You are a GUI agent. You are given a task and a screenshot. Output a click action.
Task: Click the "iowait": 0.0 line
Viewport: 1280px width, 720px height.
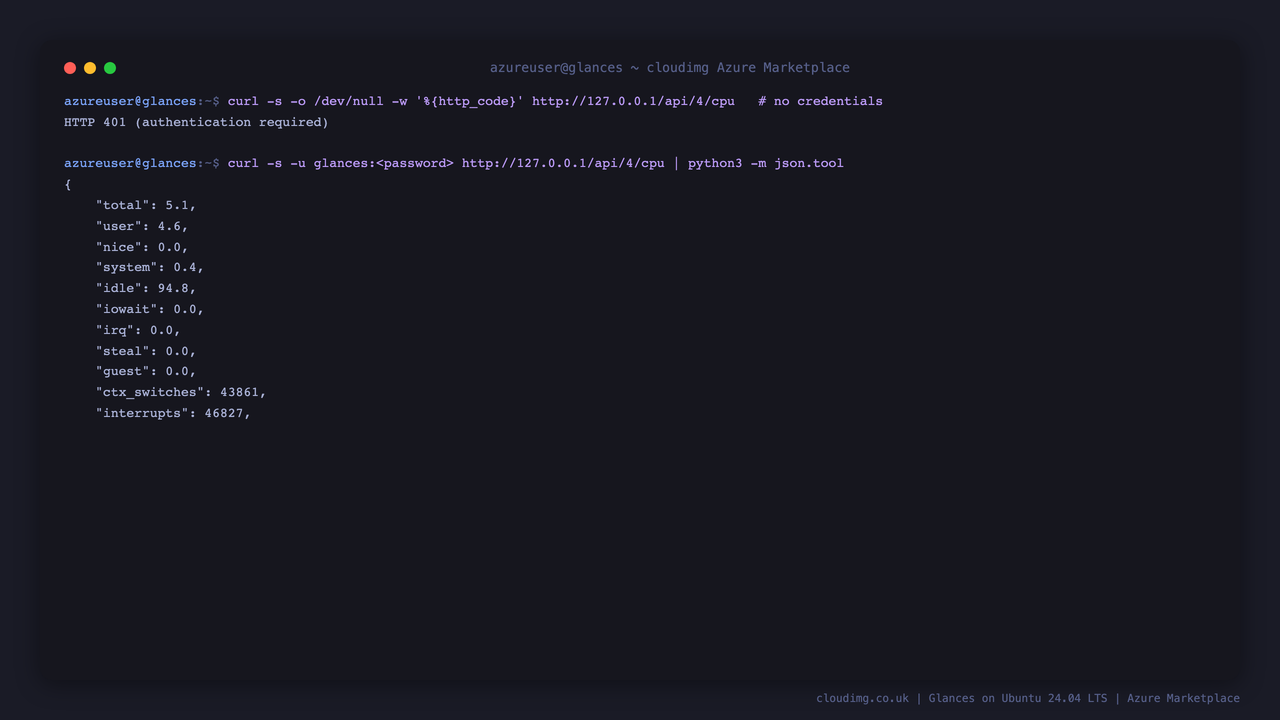coord(150,309)
